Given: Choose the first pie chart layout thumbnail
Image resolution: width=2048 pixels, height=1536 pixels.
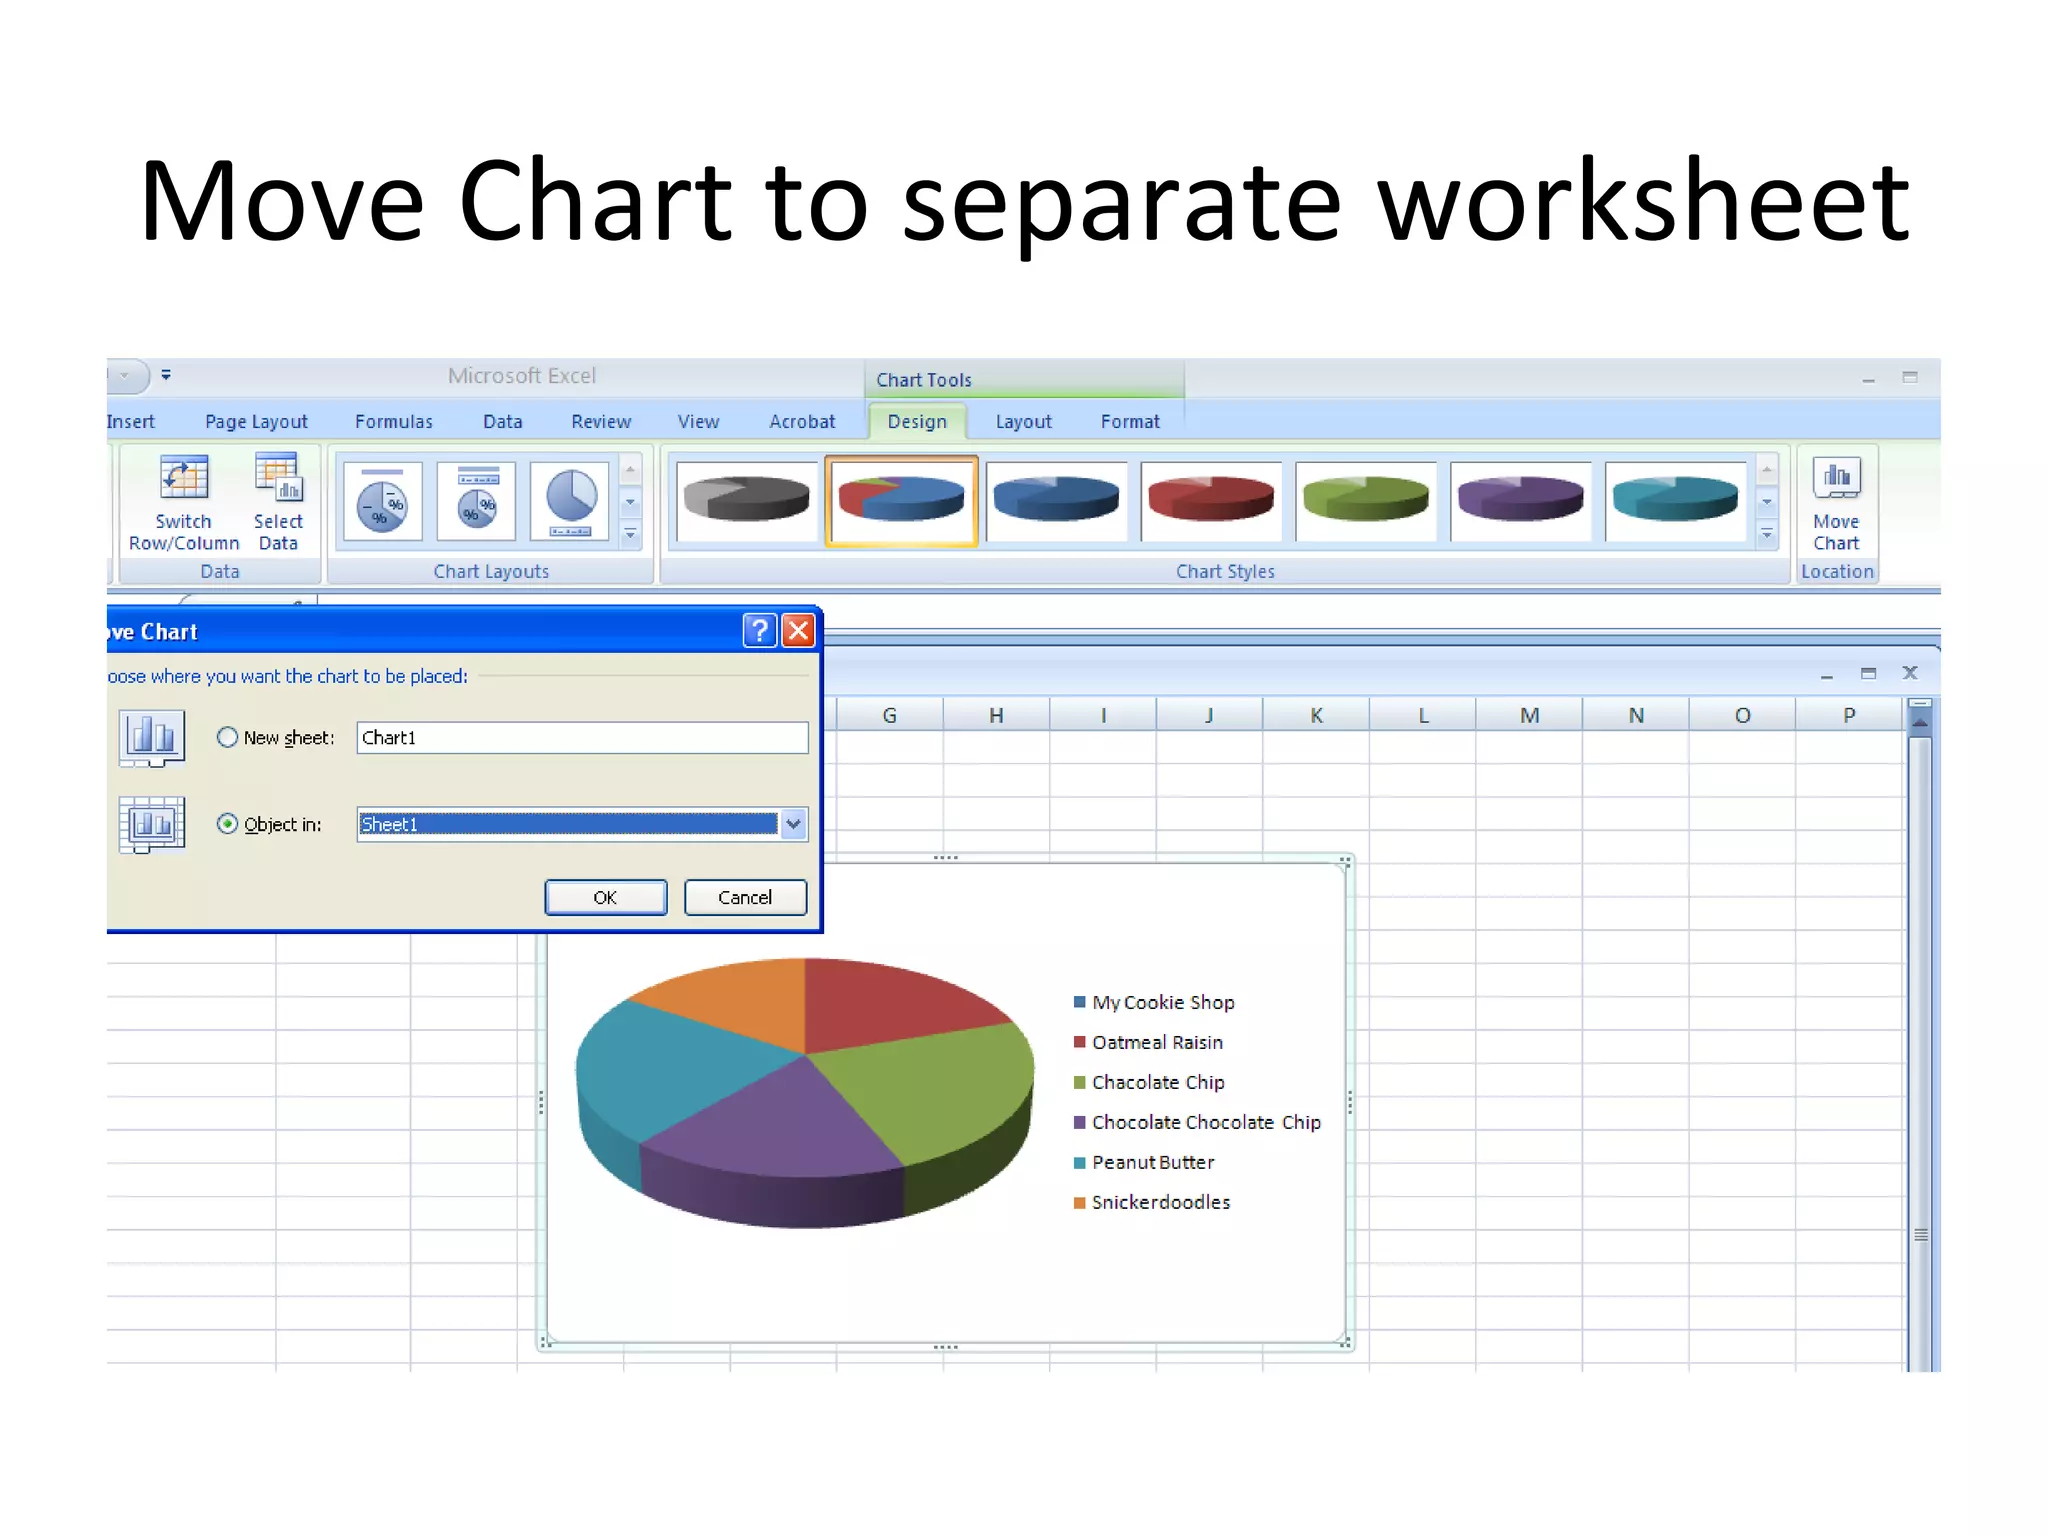Looking at the screenshot, I should [x=383, y=500].
